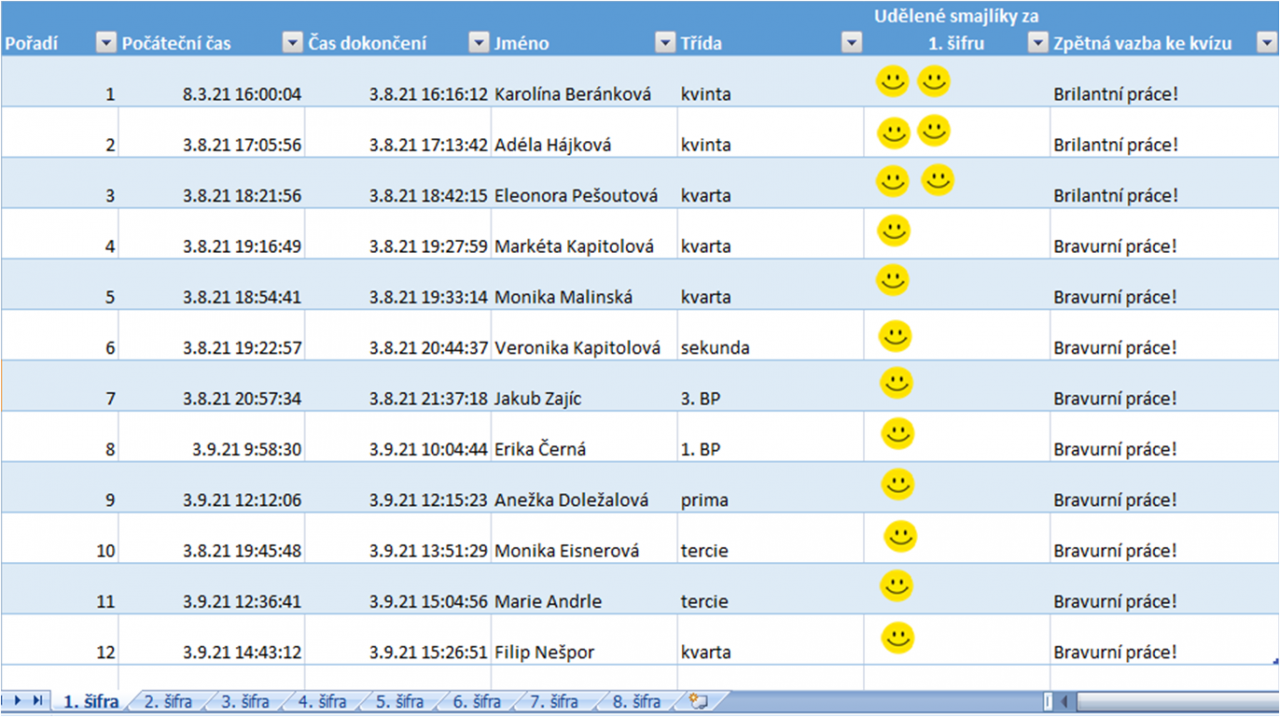Expand the Čas dokončení filter dropdown

[478, 42]
